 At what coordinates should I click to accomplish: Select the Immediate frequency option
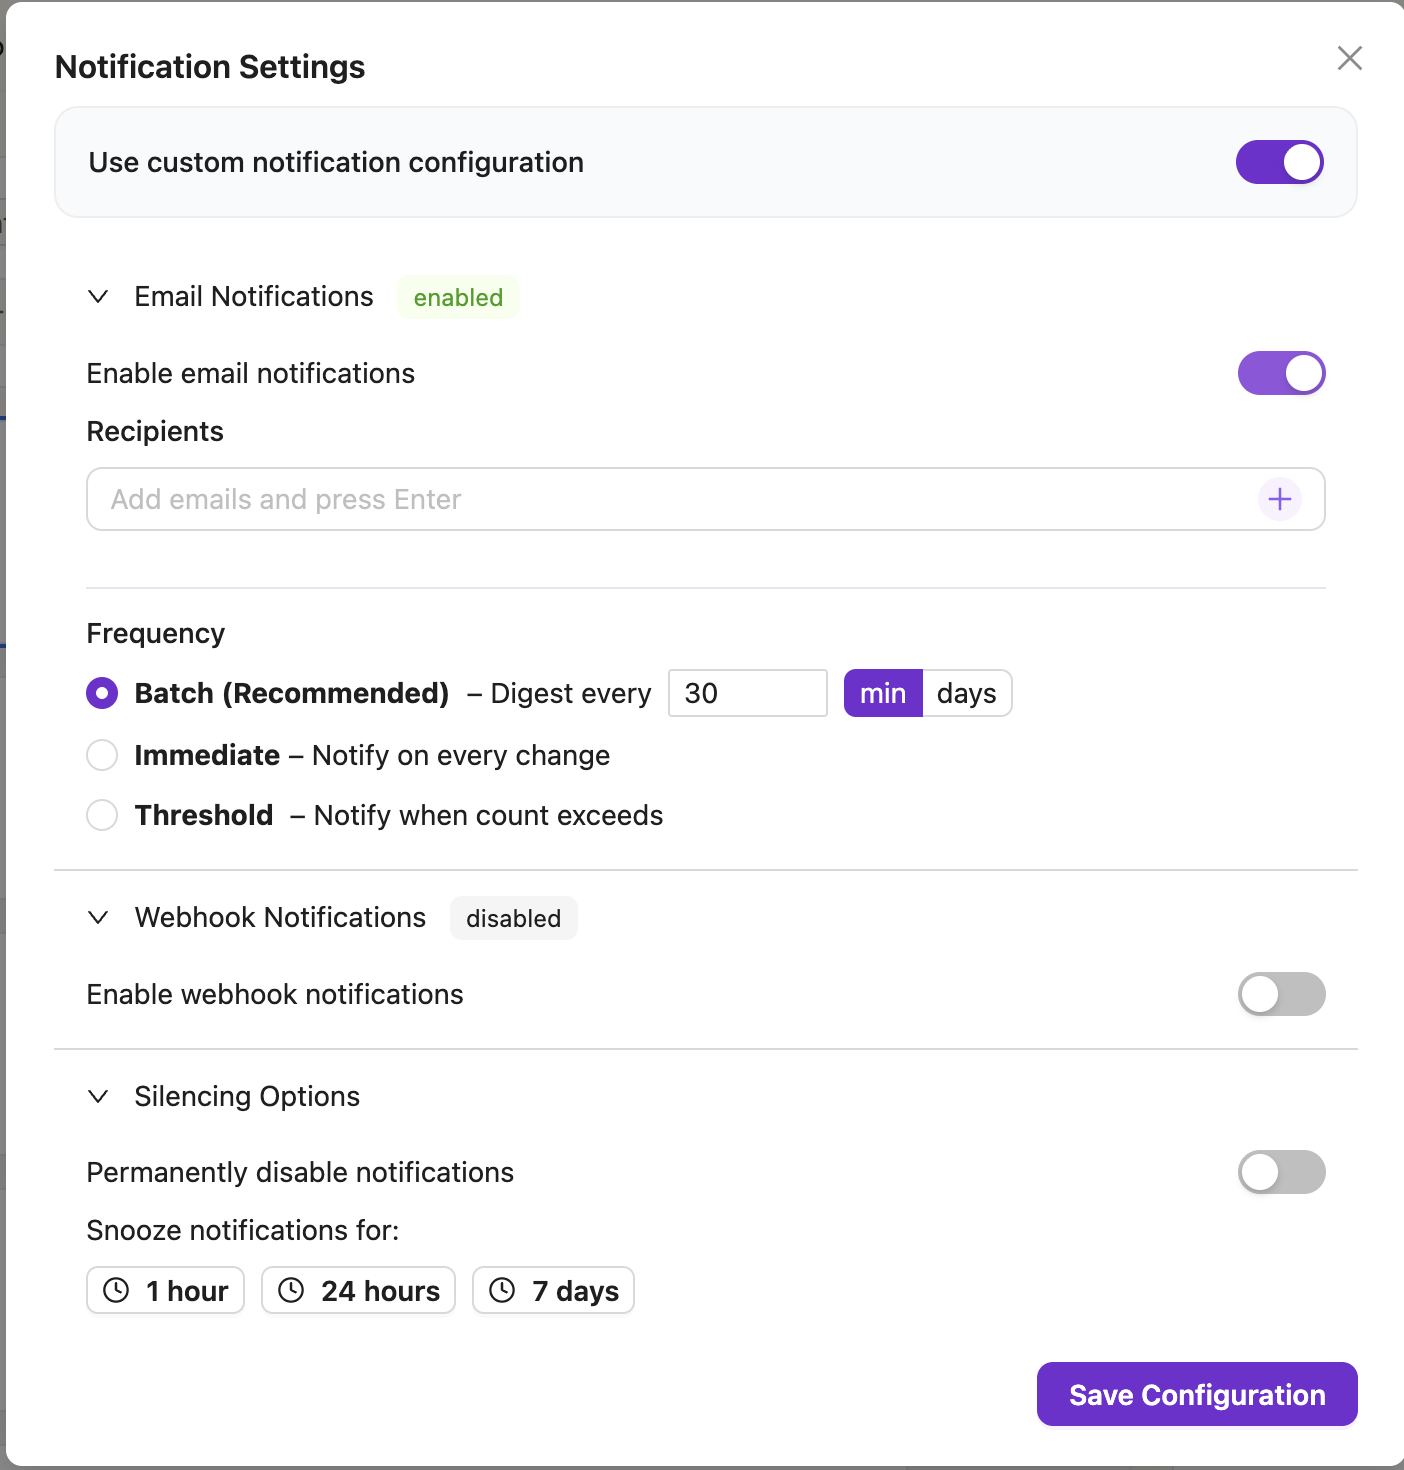click(102, 755)
